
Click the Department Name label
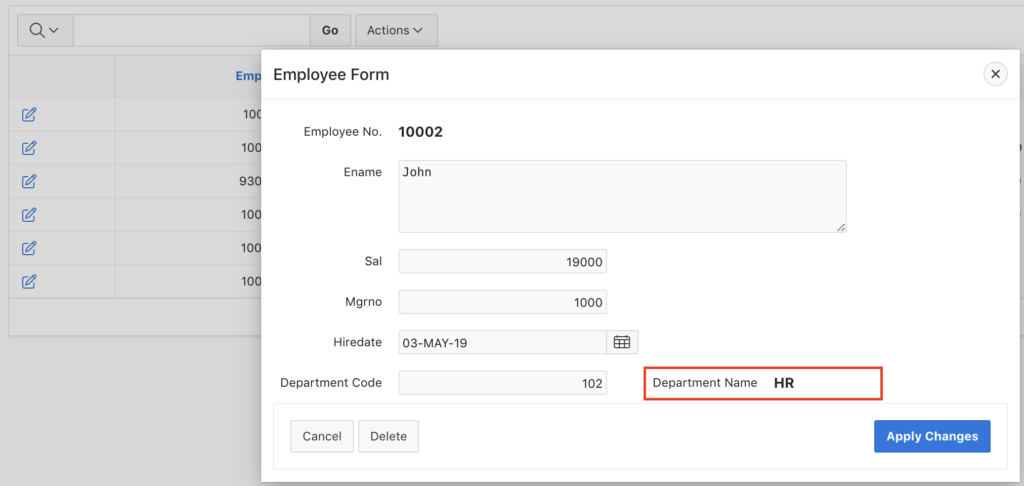[x=705, y=383]
